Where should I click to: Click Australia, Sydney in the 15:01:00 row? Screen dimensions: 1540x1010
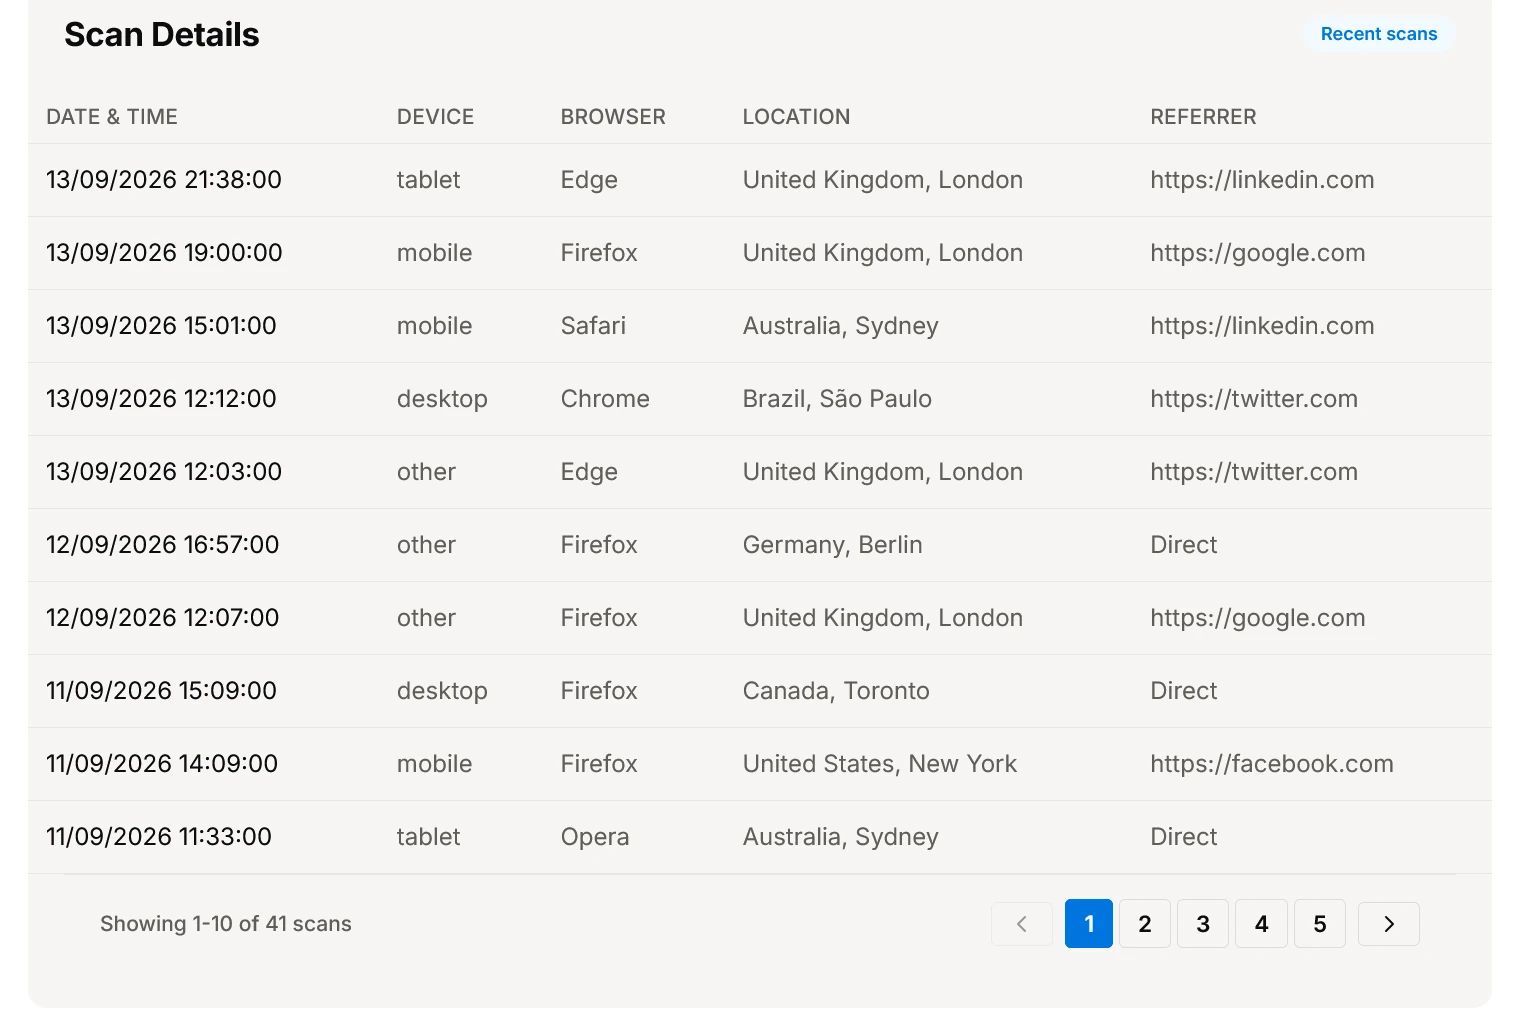point(841,326)
